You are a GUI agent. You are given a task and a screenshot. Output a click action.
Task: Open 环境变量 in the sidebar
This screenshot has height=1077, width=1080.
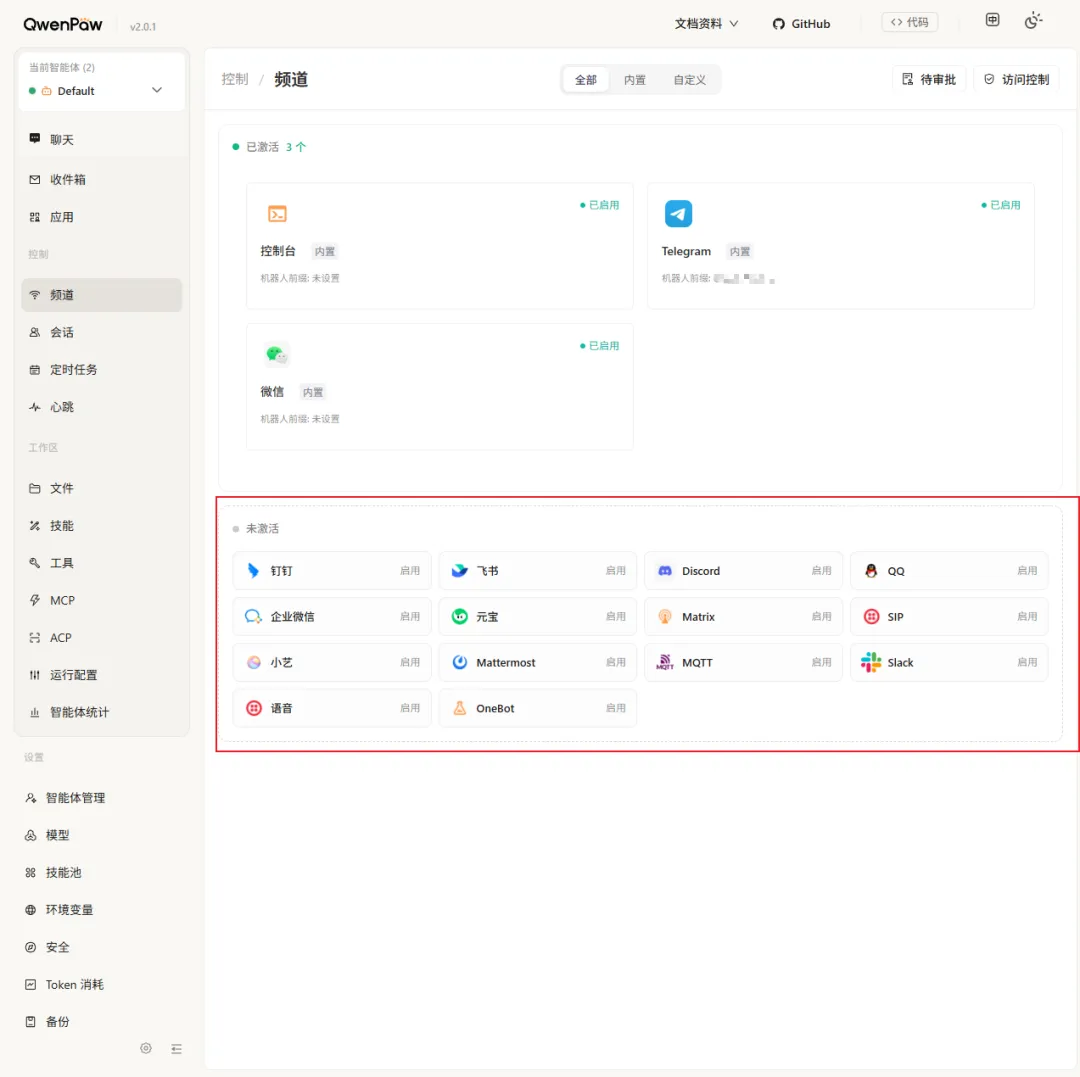click(x=101, y=910)
